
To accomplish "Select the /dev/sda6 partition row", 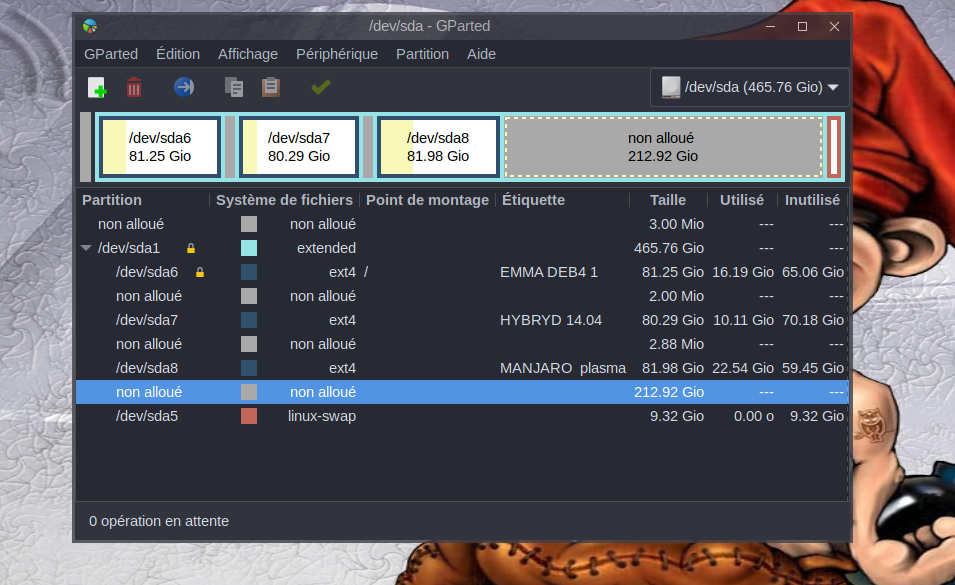I will coord(462,272).
